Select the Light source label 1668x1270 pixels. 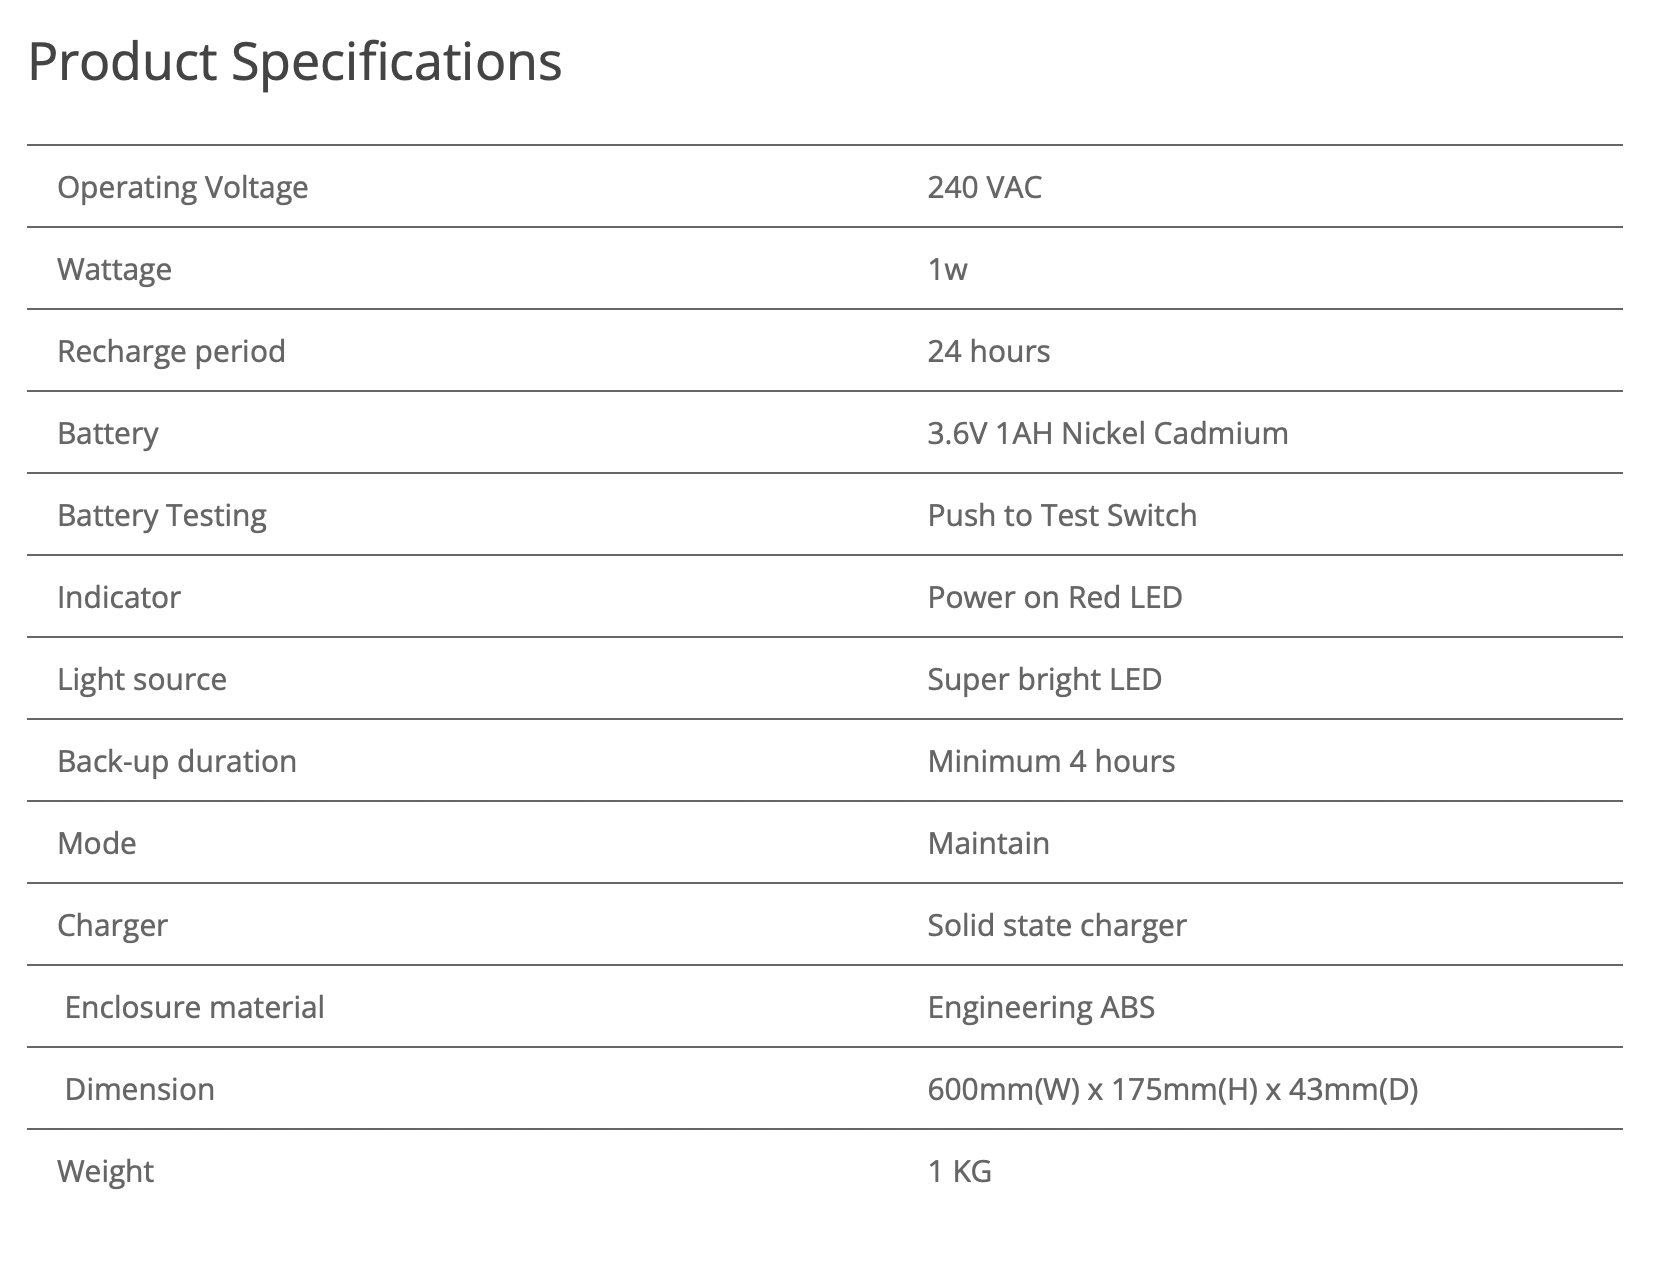[x=142, y=680]
